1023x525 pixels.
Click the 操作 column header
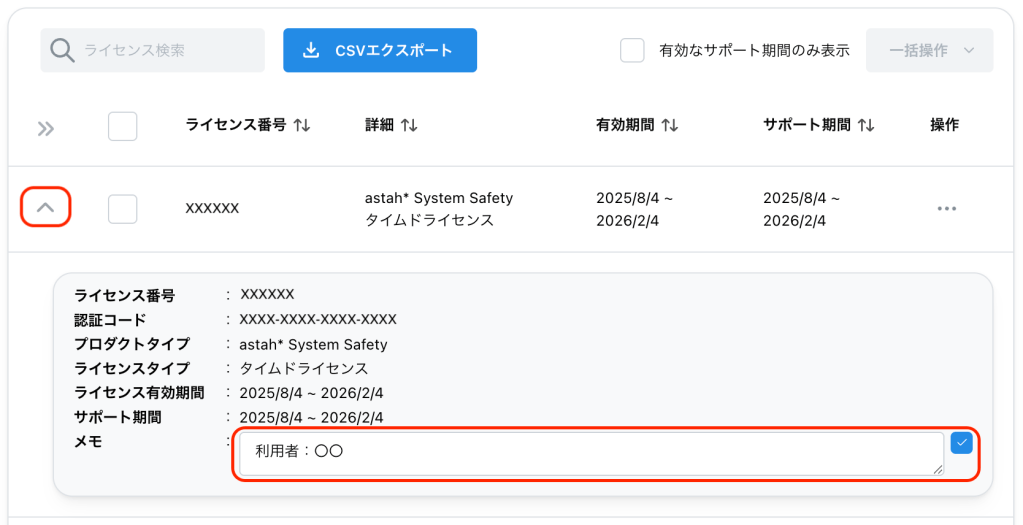(944, 125)
